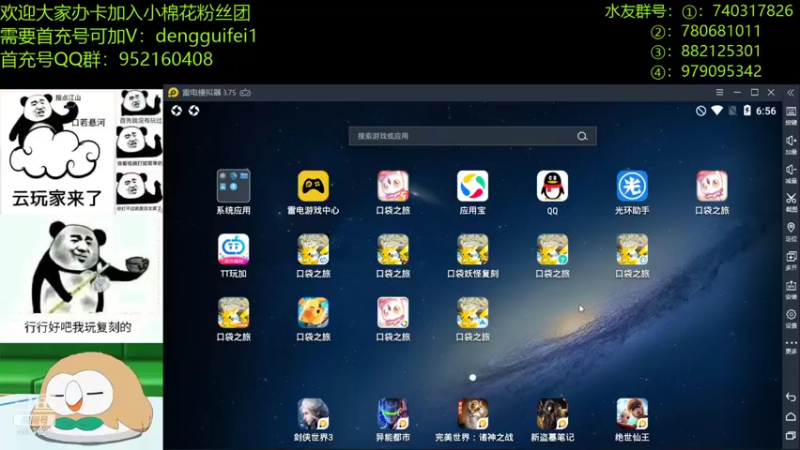Open 按键 keyboard mapping in sidebar
Image resolution: width=800 pixels, height=450 pixels.
click(x=791, y=116)
